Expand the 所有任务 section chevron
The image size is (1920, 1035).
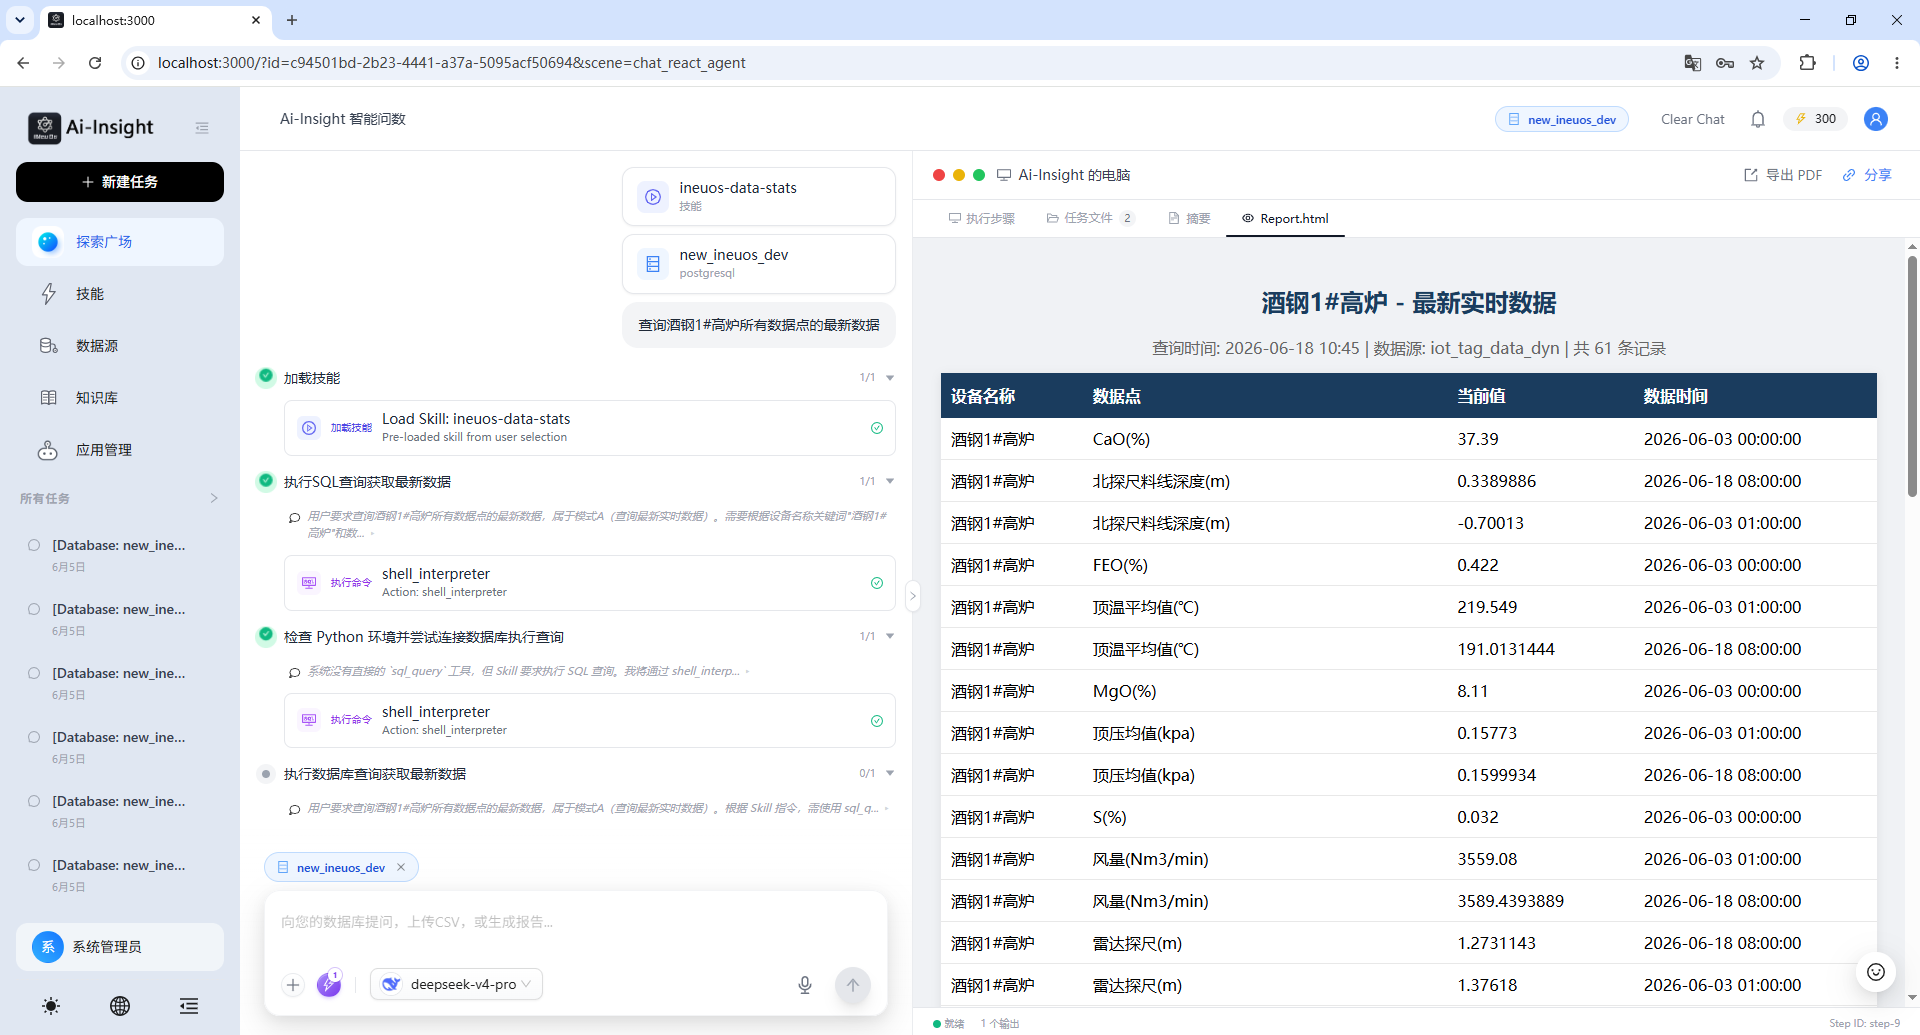pyautogui.click(x=214, y=498)
